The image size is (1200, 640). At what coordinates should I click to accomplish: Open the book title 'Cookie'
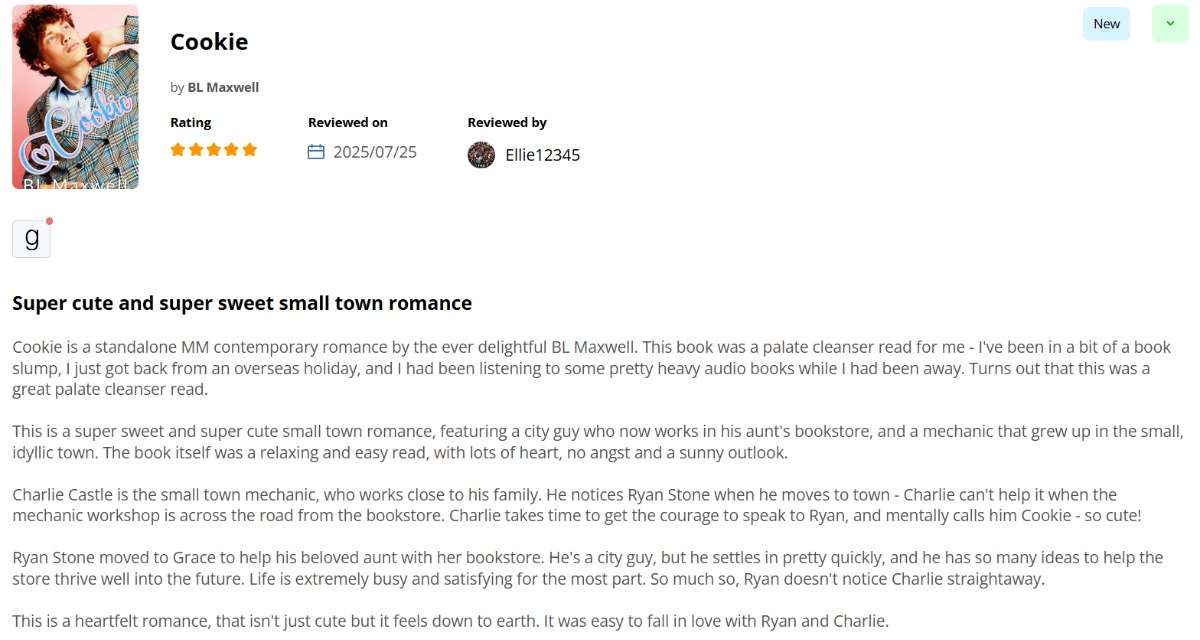coord(209,42)
